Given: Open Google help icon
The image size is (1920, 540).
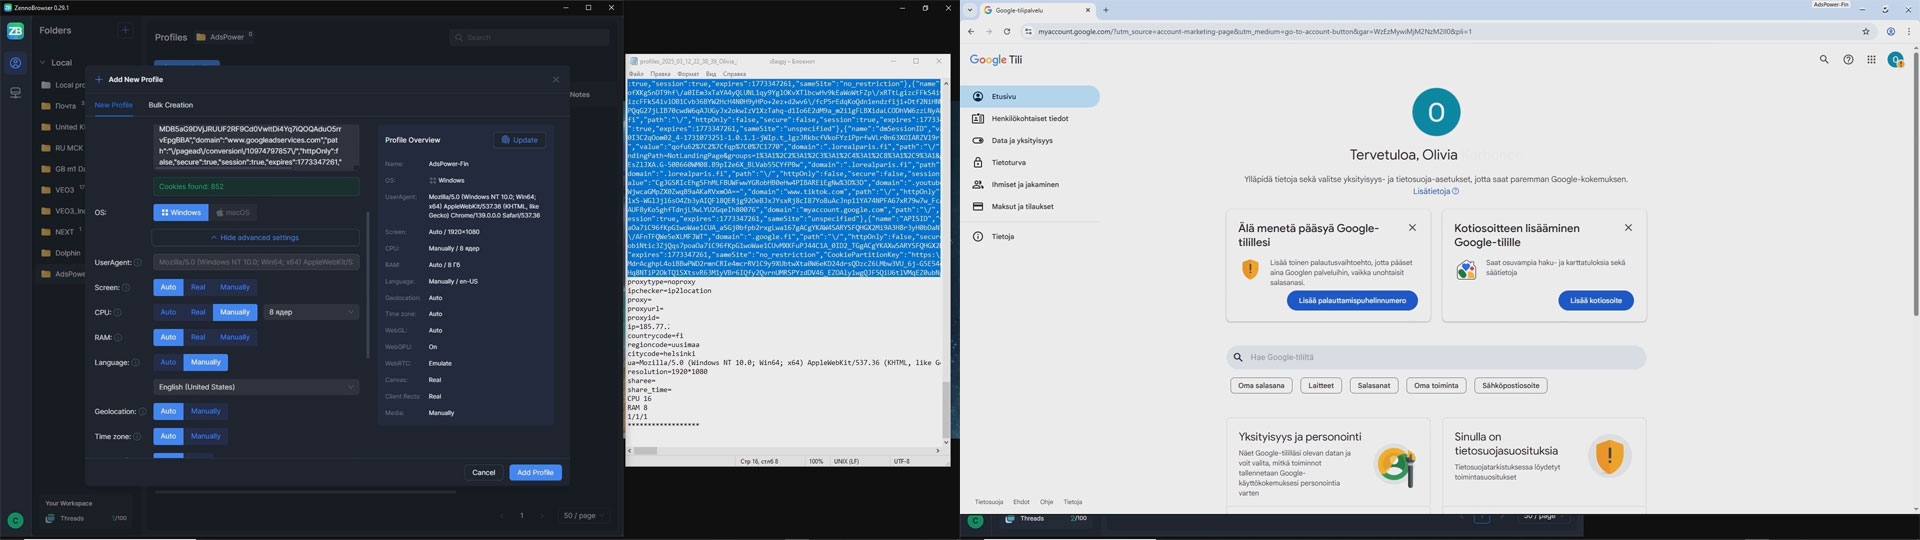Looking at the screenshot, I should pos(1848,60).
